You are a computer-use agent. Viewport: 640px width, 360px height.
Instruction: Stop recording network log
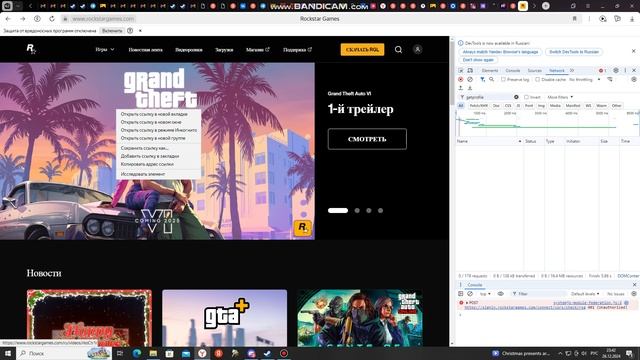(461, 80)
